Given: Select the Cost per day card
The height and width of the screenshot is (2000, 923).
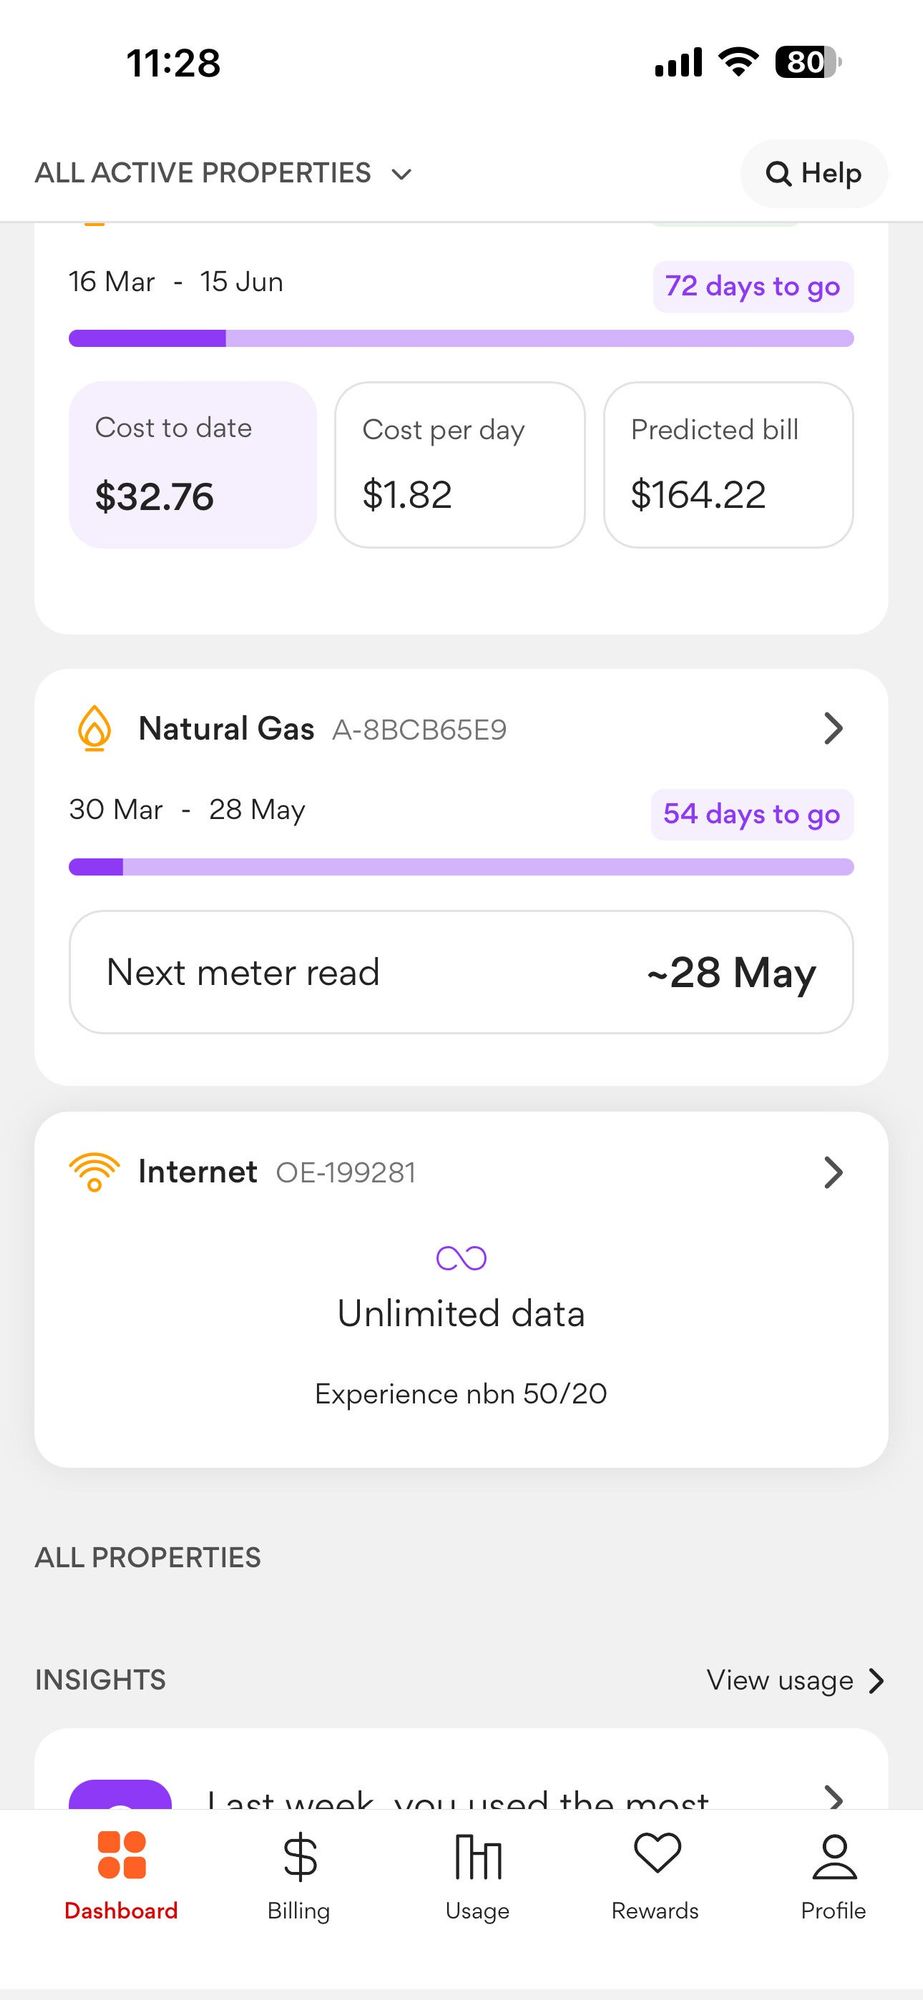Looking at the screenshot, I should [x=460, y=465].
